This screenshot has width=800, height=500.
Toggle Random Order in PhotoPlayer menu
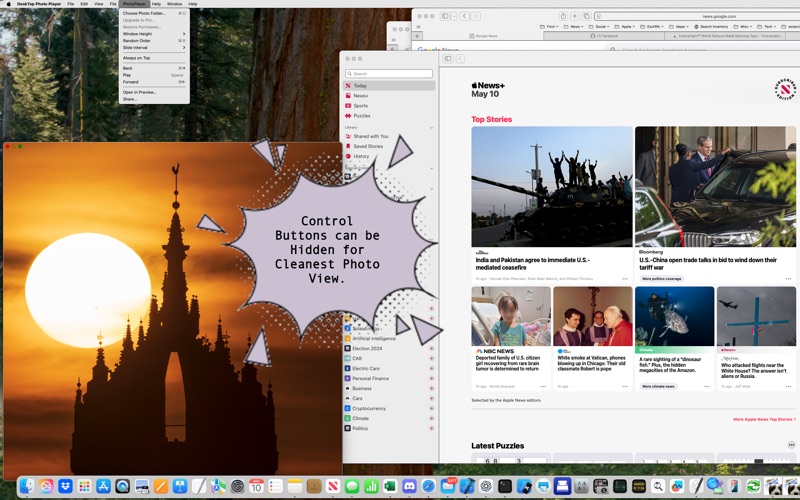[x=154, y=41]
